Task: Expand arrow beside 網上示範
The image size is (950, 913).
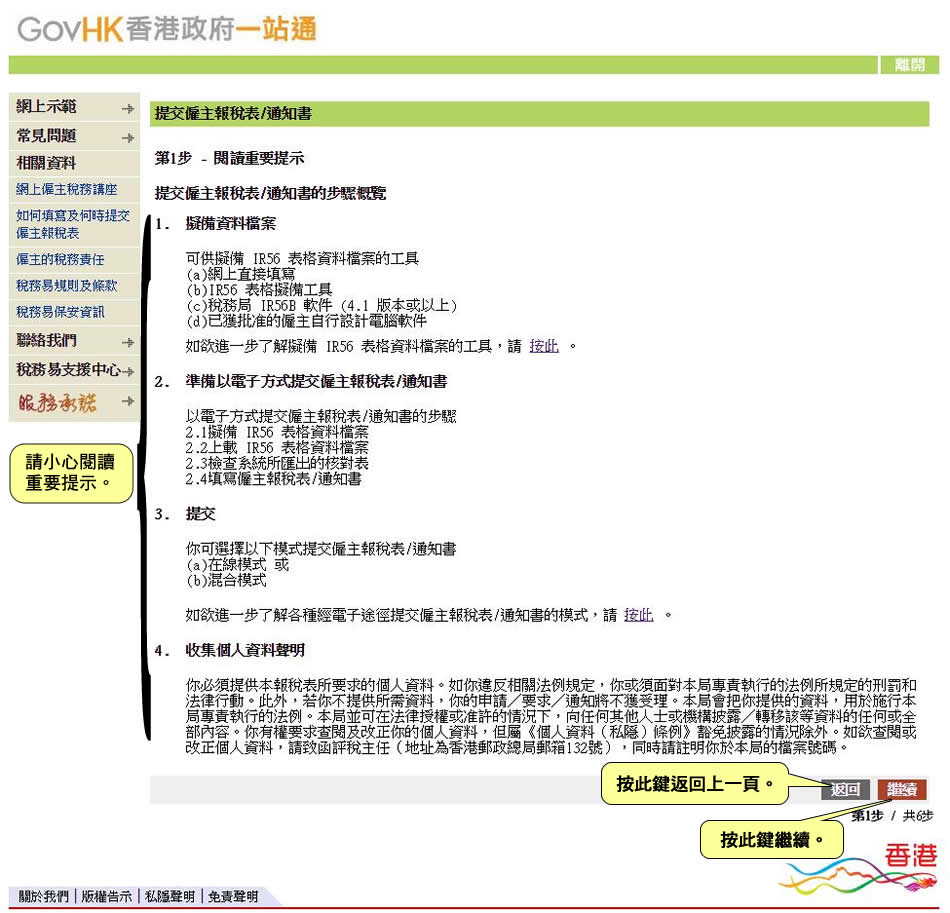Action: click(128, 108)
